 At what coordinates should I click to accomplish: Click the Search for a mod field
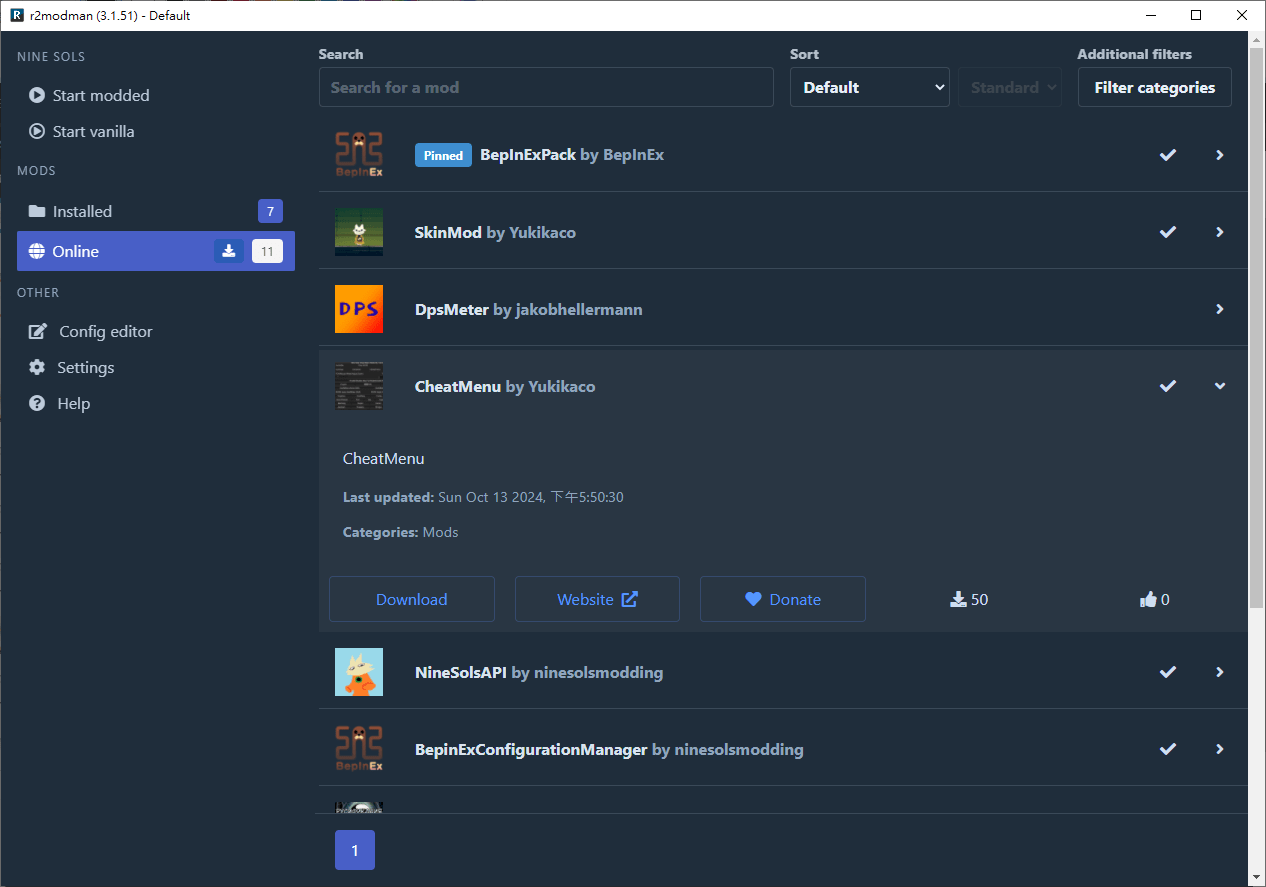coord(546,88)
